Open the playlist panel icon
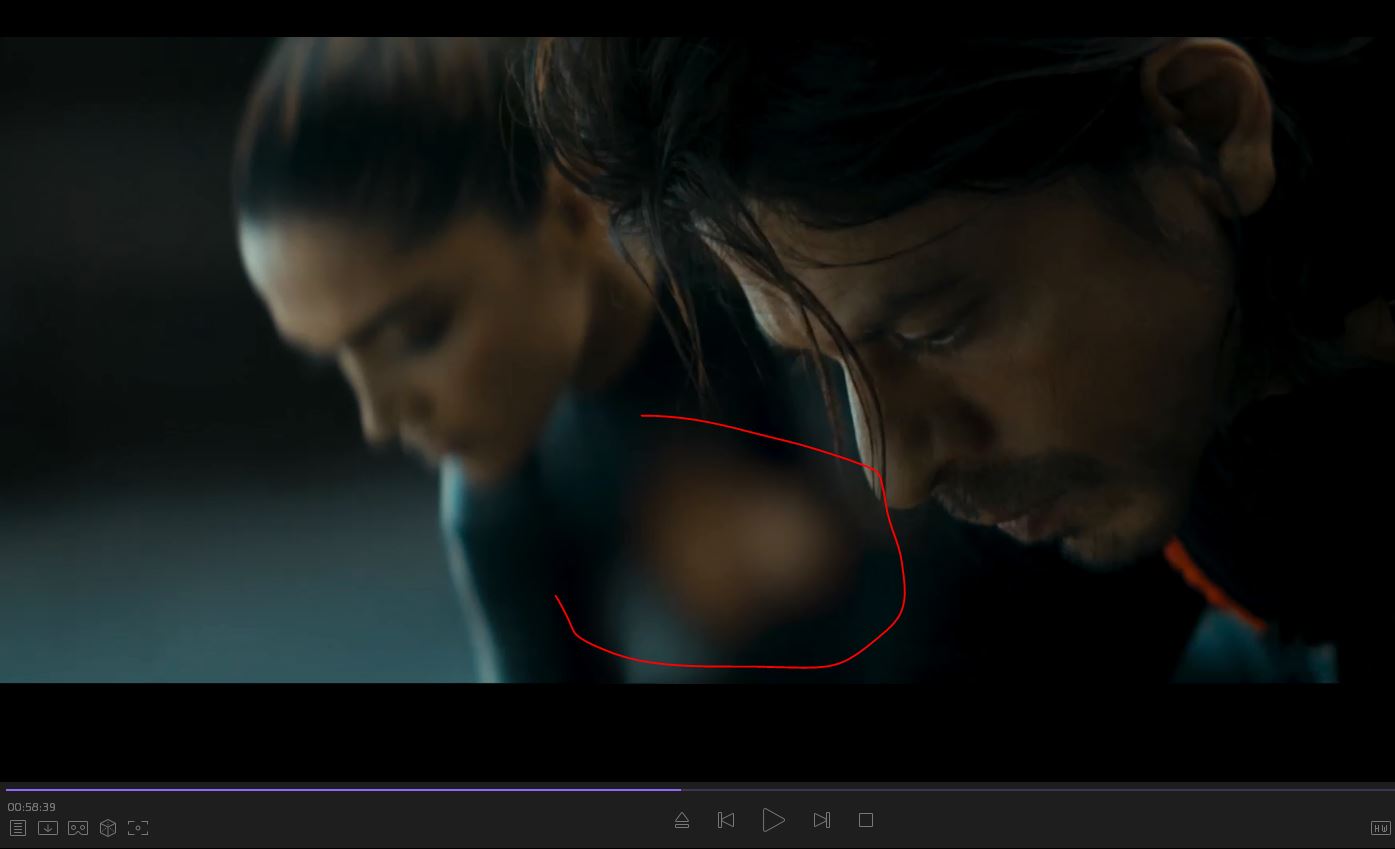1395x849 pixels. coord(18,828)
